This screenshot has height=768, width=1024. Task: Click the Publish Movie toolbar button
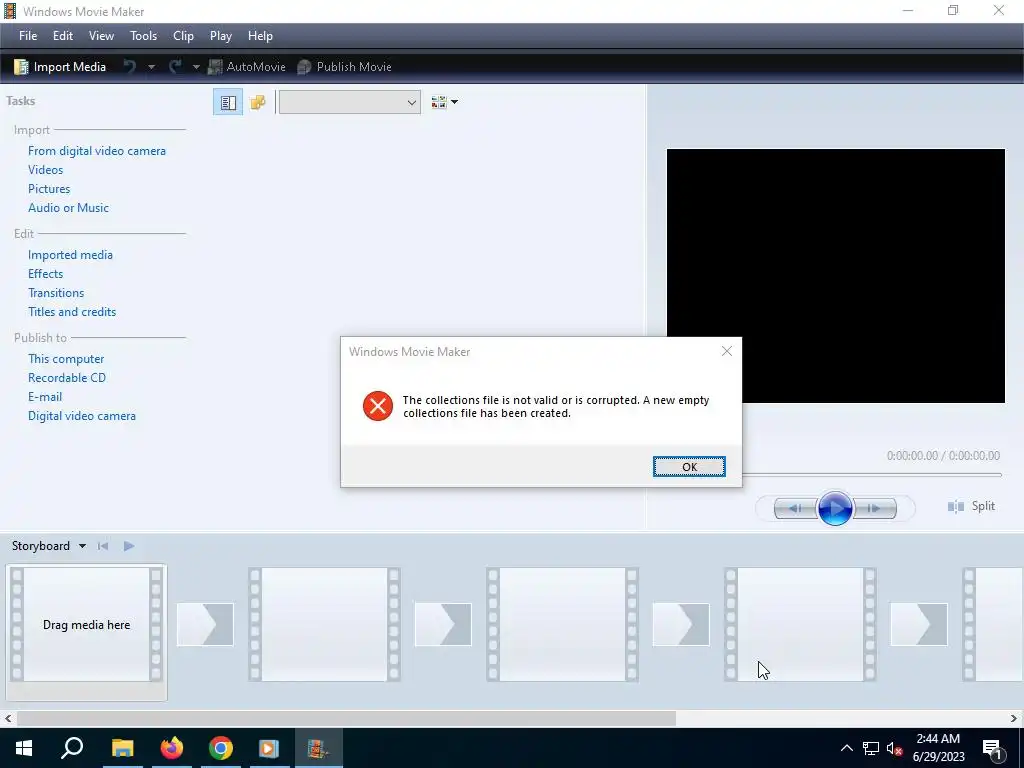[x=344, y=67]
